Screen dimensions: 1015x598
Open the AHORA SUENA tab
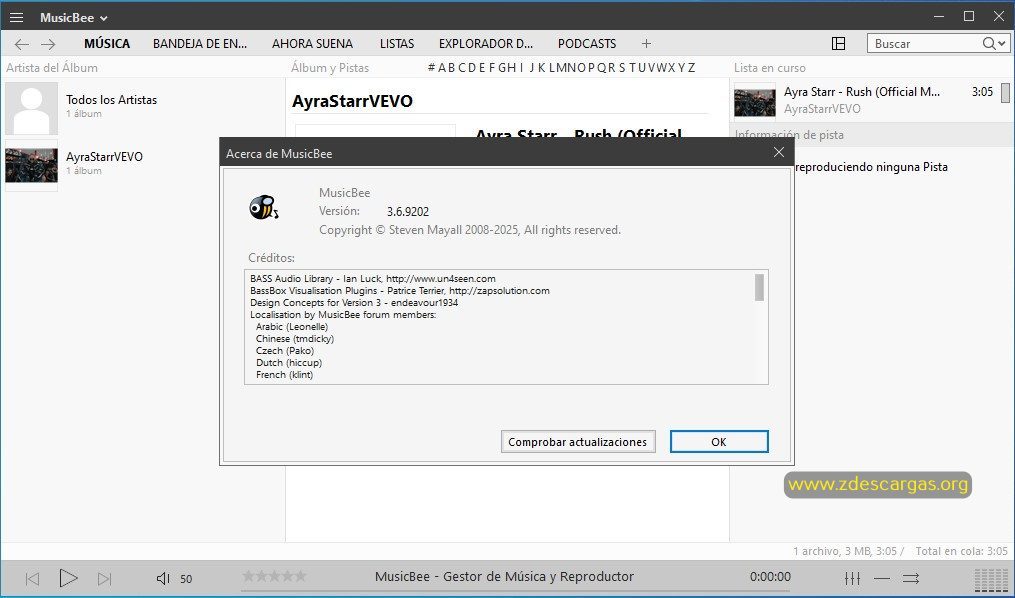[312, 43]
